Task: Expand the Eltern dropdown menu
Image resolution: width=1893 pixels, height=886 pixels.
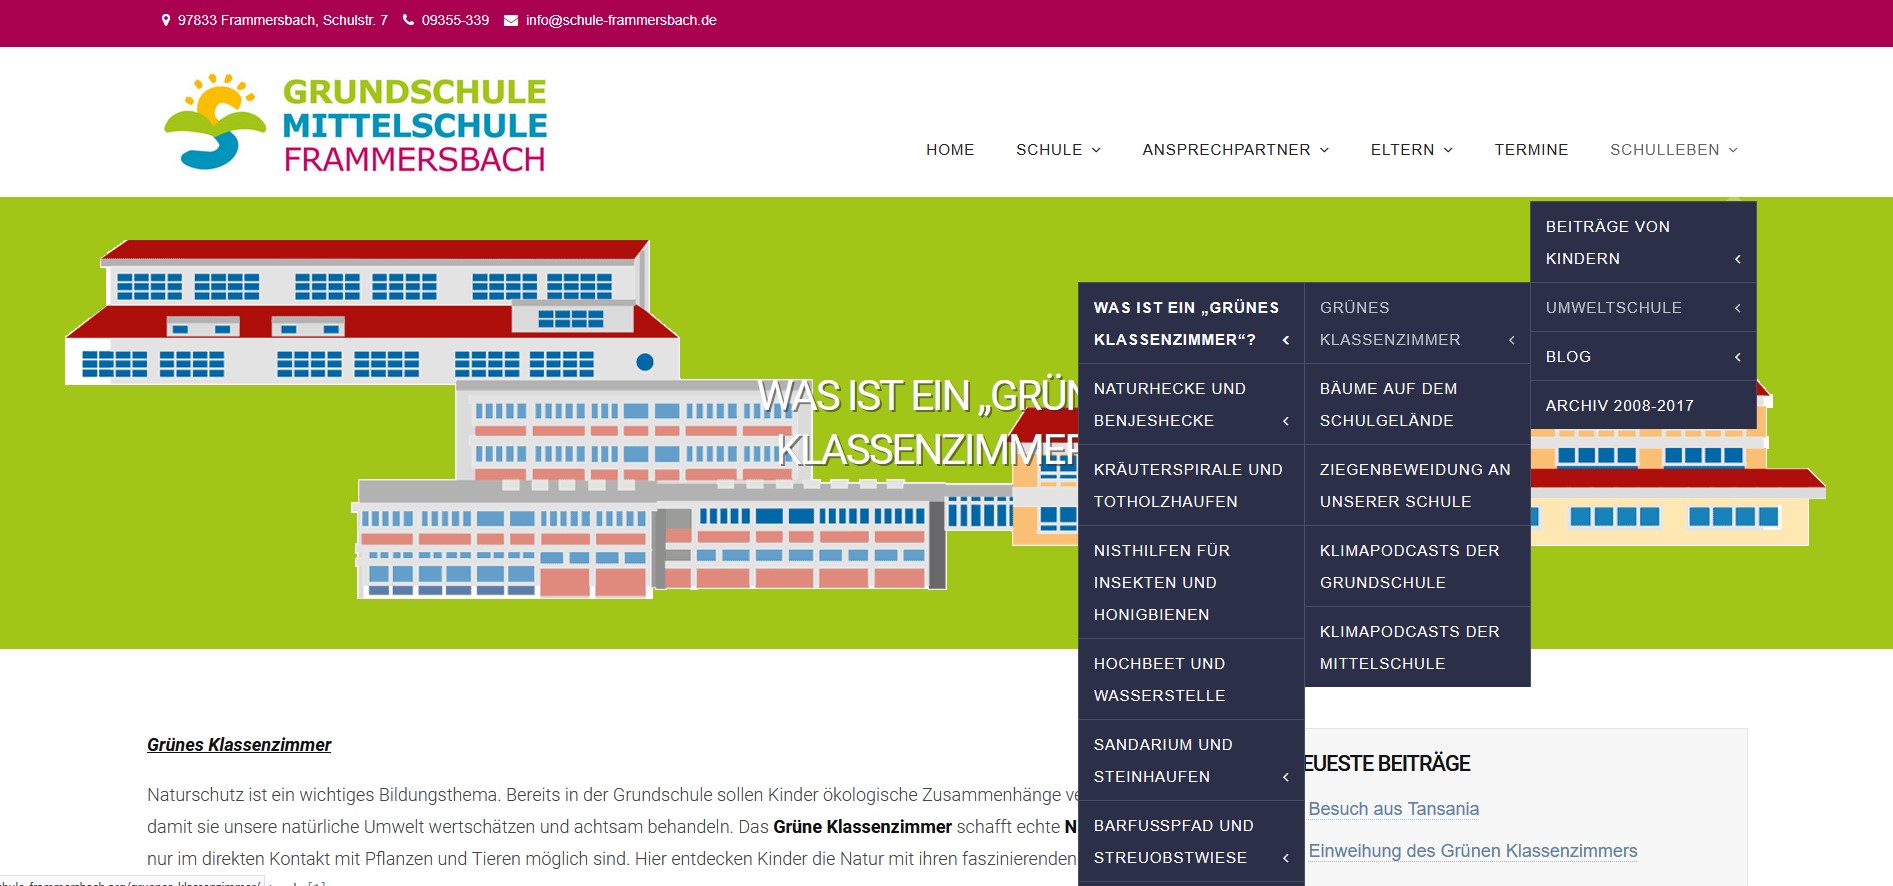Action: tap(1411, 150)
